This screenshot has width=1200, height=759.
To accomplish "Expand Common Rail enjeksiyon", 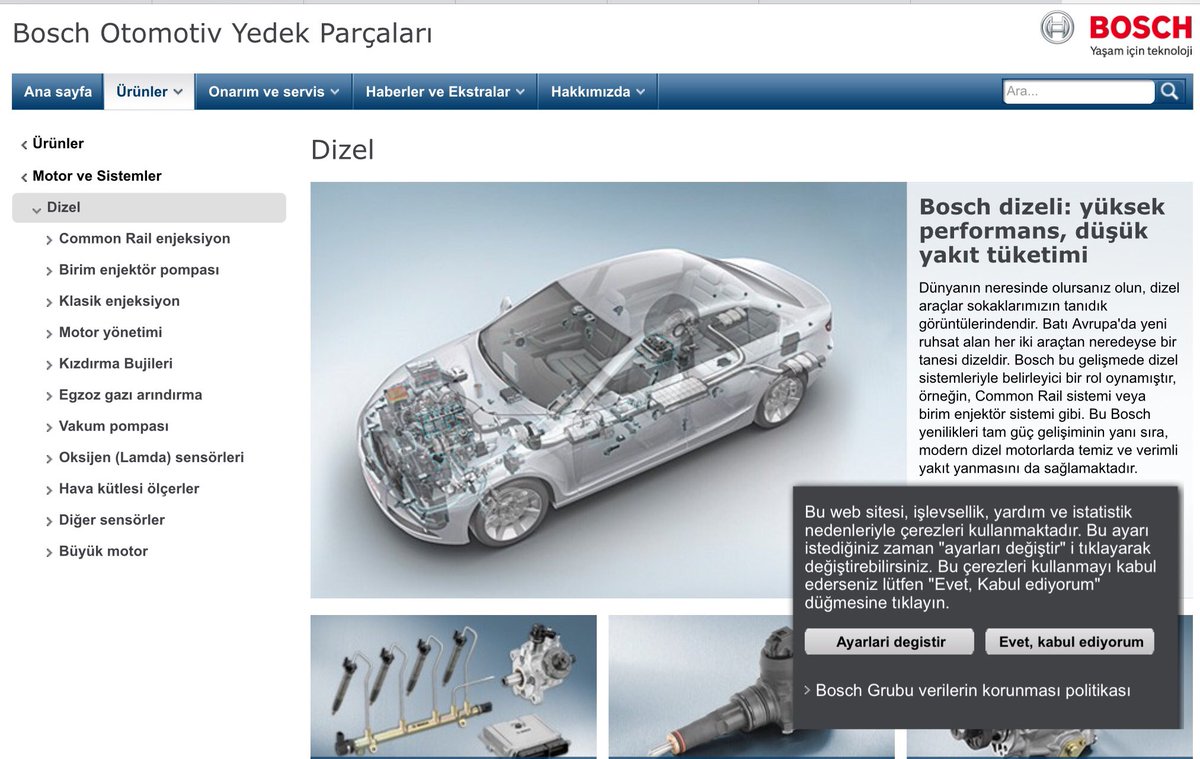I will pyautogui.click(x=144, y=239).
